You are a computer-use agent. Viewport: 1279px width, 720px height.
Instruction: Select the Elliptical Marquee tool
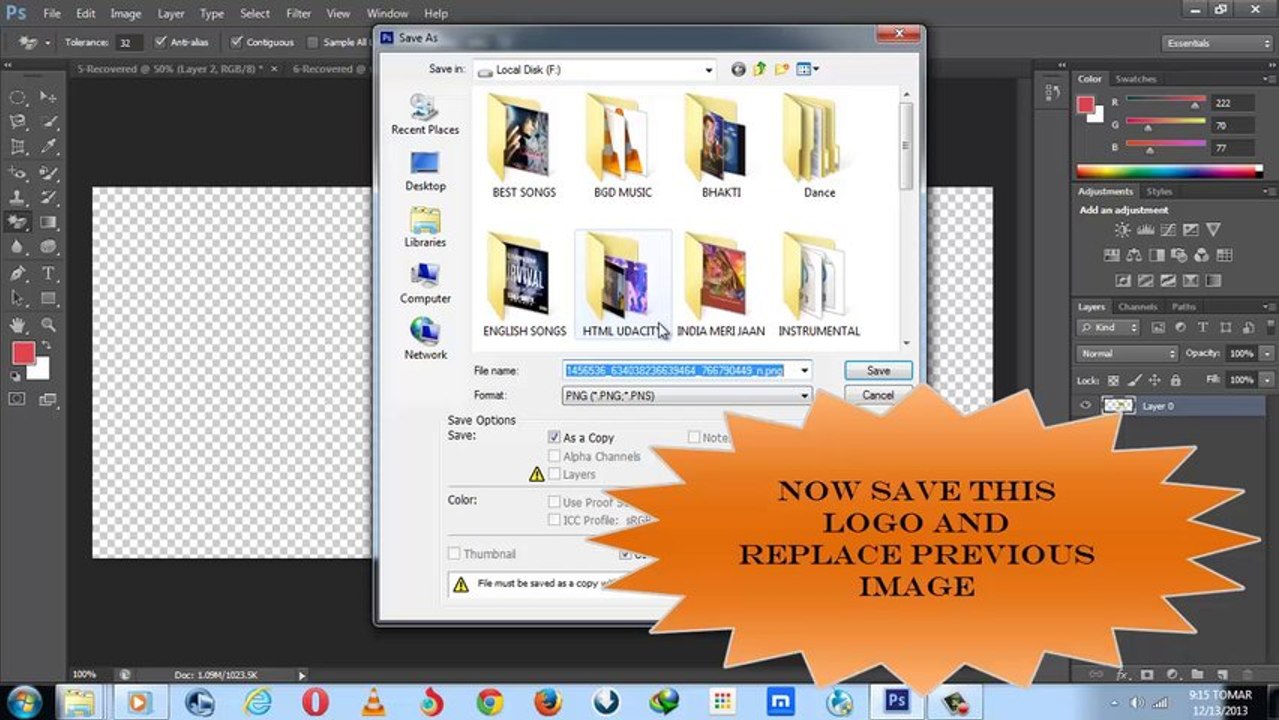click(18, 97)
